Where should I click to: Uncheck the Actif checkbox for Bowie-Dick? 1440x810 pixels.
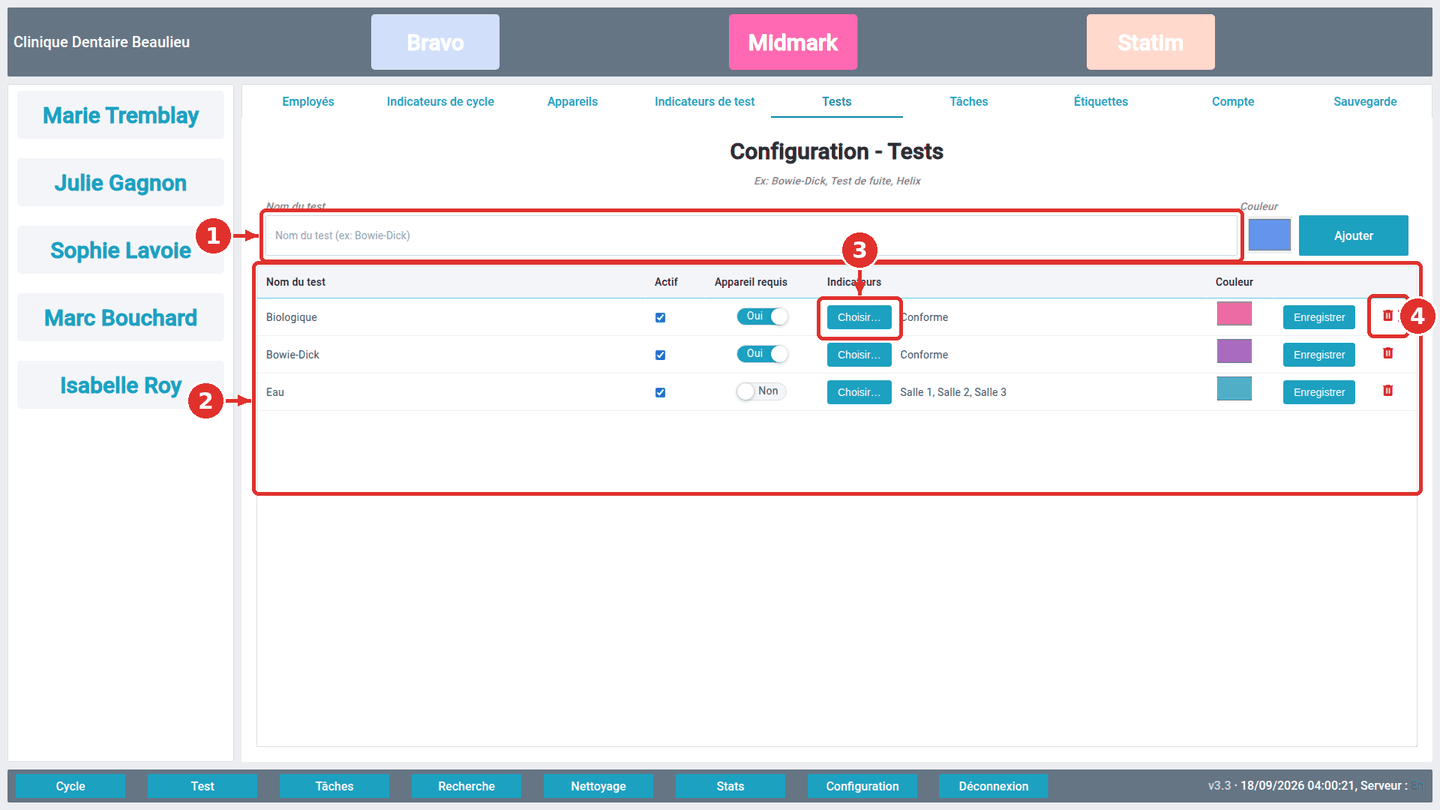[660, 355]
